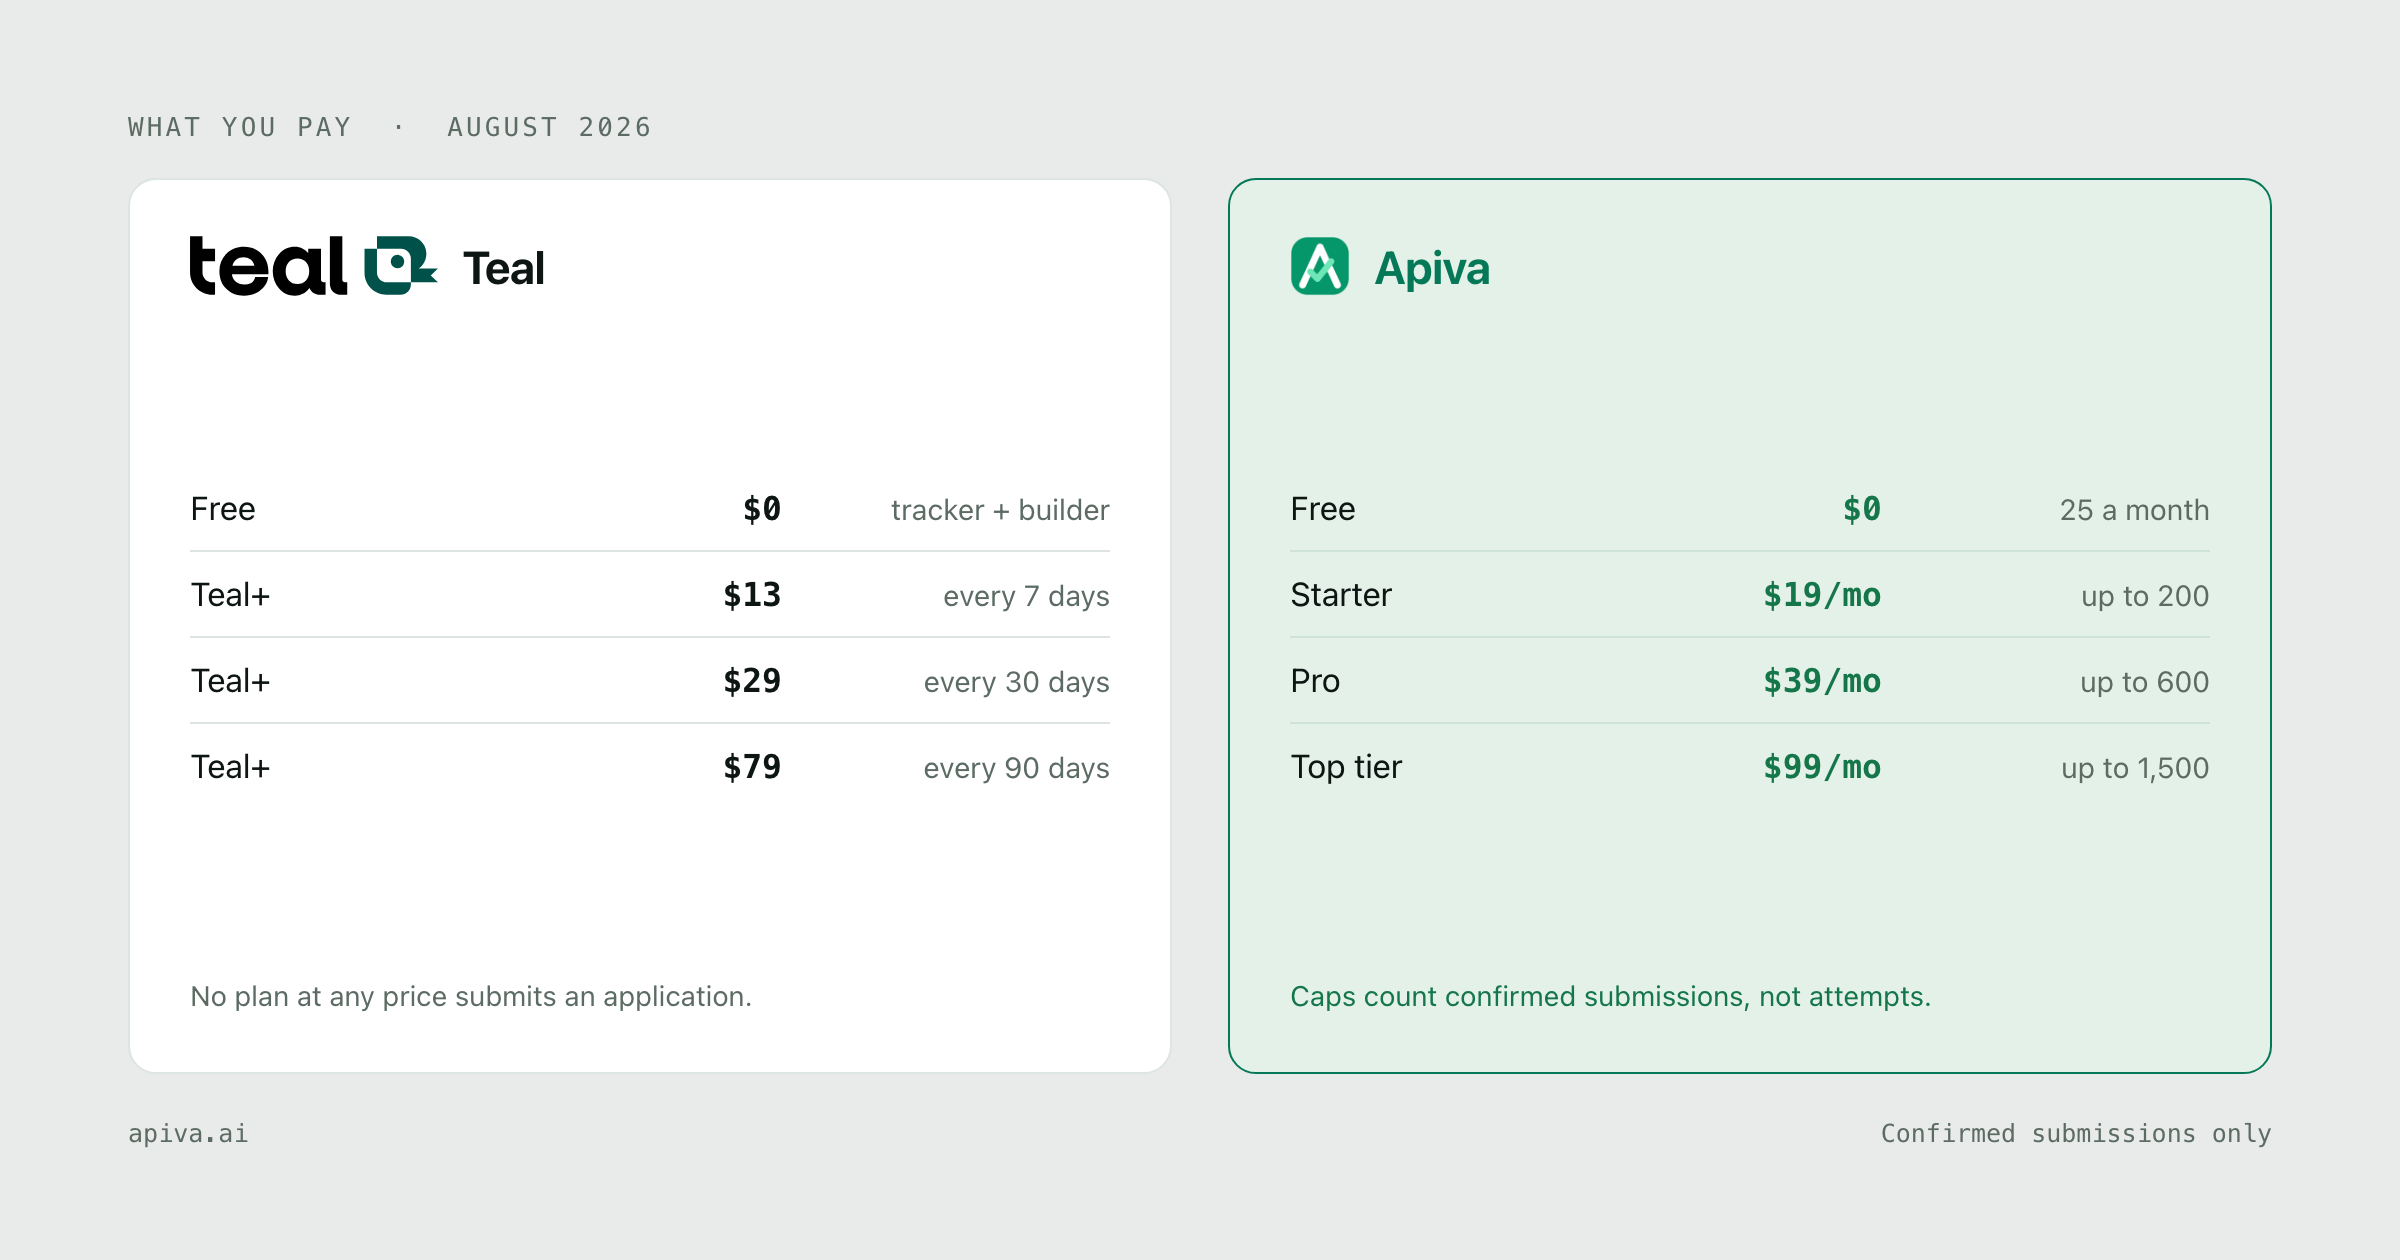
Task: Click the green Apiva app icon
Action: 1320,266
